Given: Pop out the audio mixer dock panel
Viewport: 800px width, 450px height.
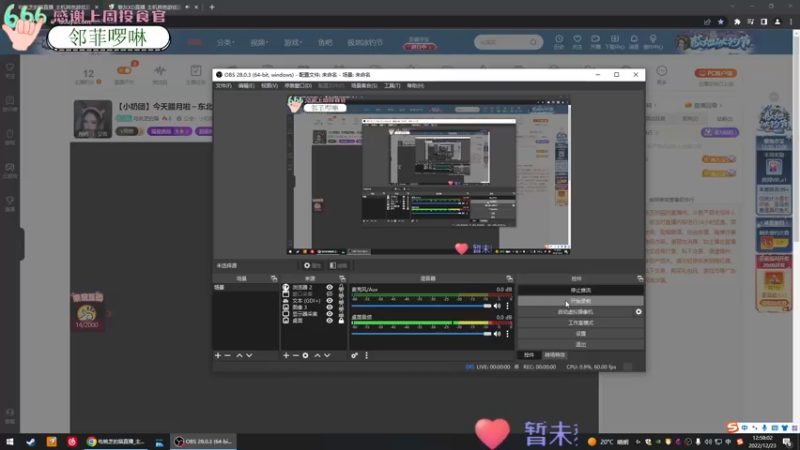Looking at the screenshot, I should (x=509, y=279).
